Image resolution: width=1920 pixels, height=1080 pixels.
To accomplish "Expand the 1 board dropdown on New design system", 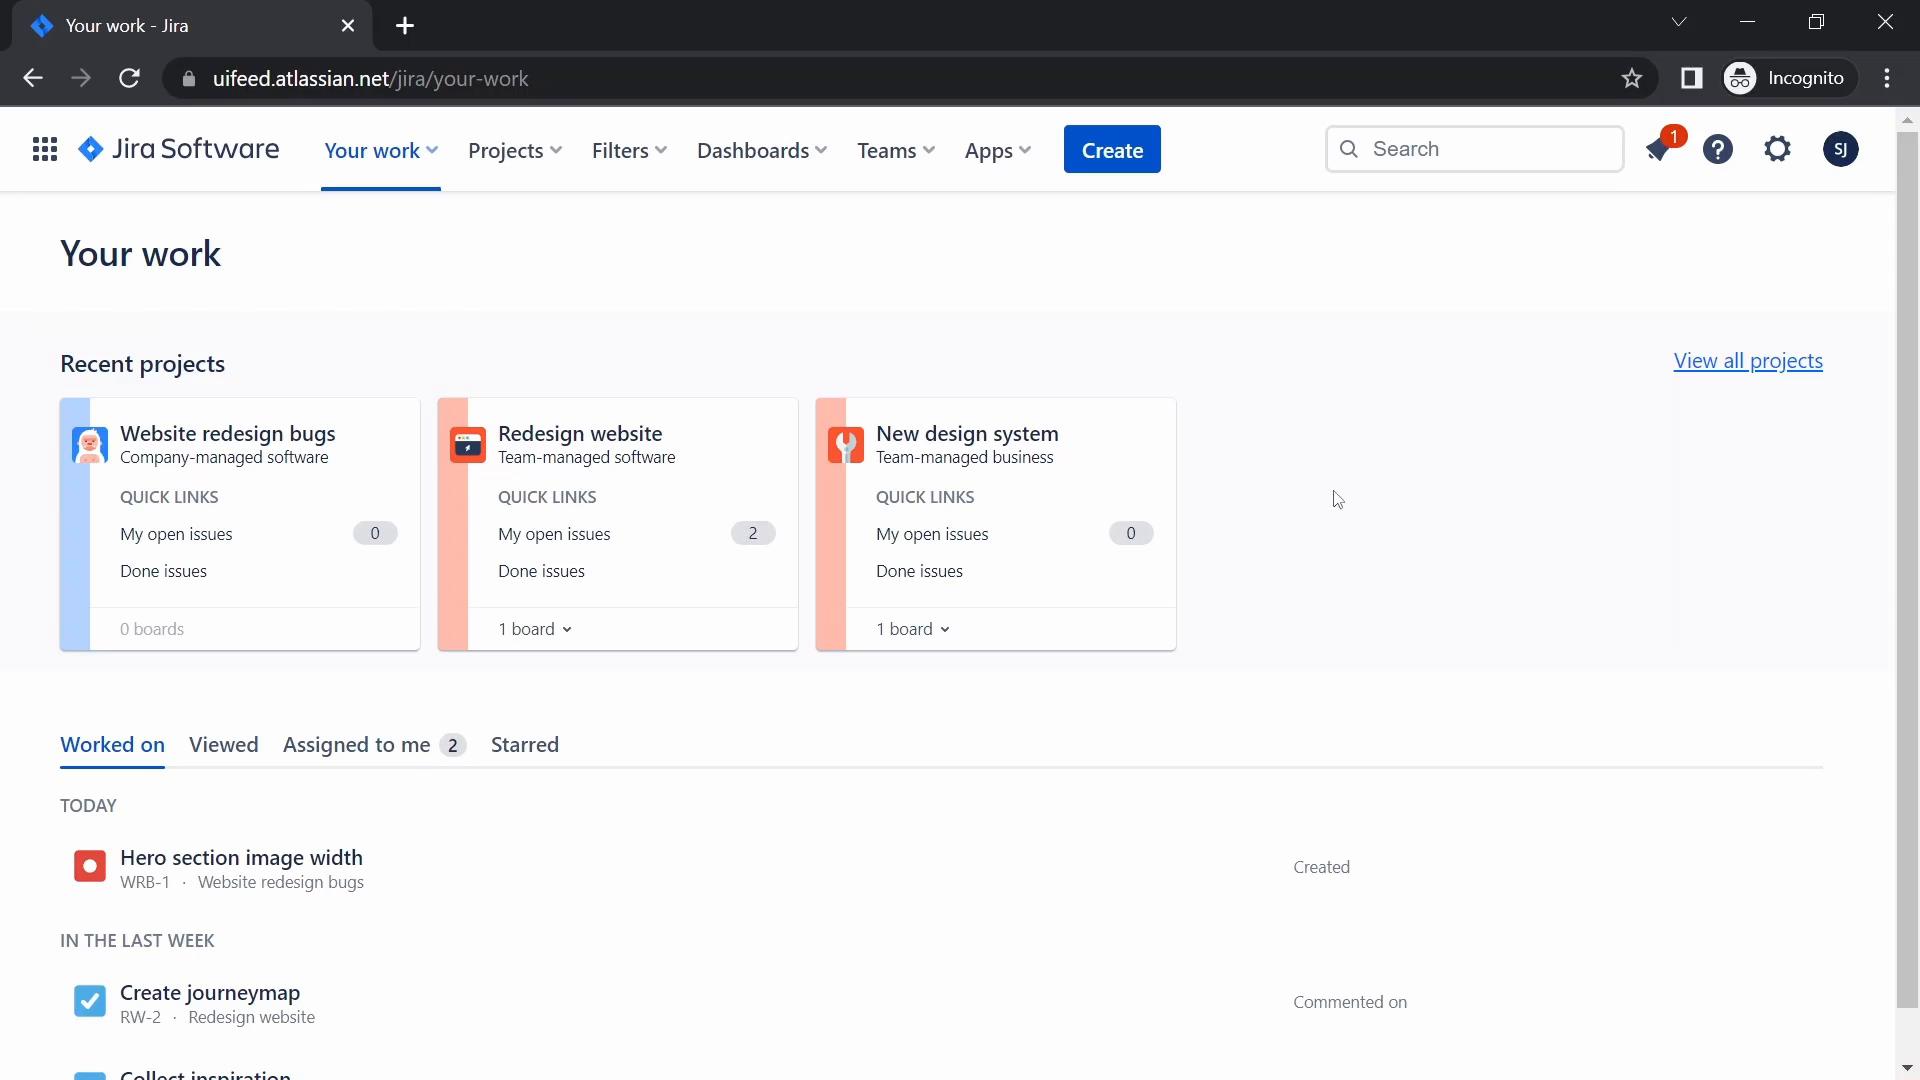I will click(914, 630).
